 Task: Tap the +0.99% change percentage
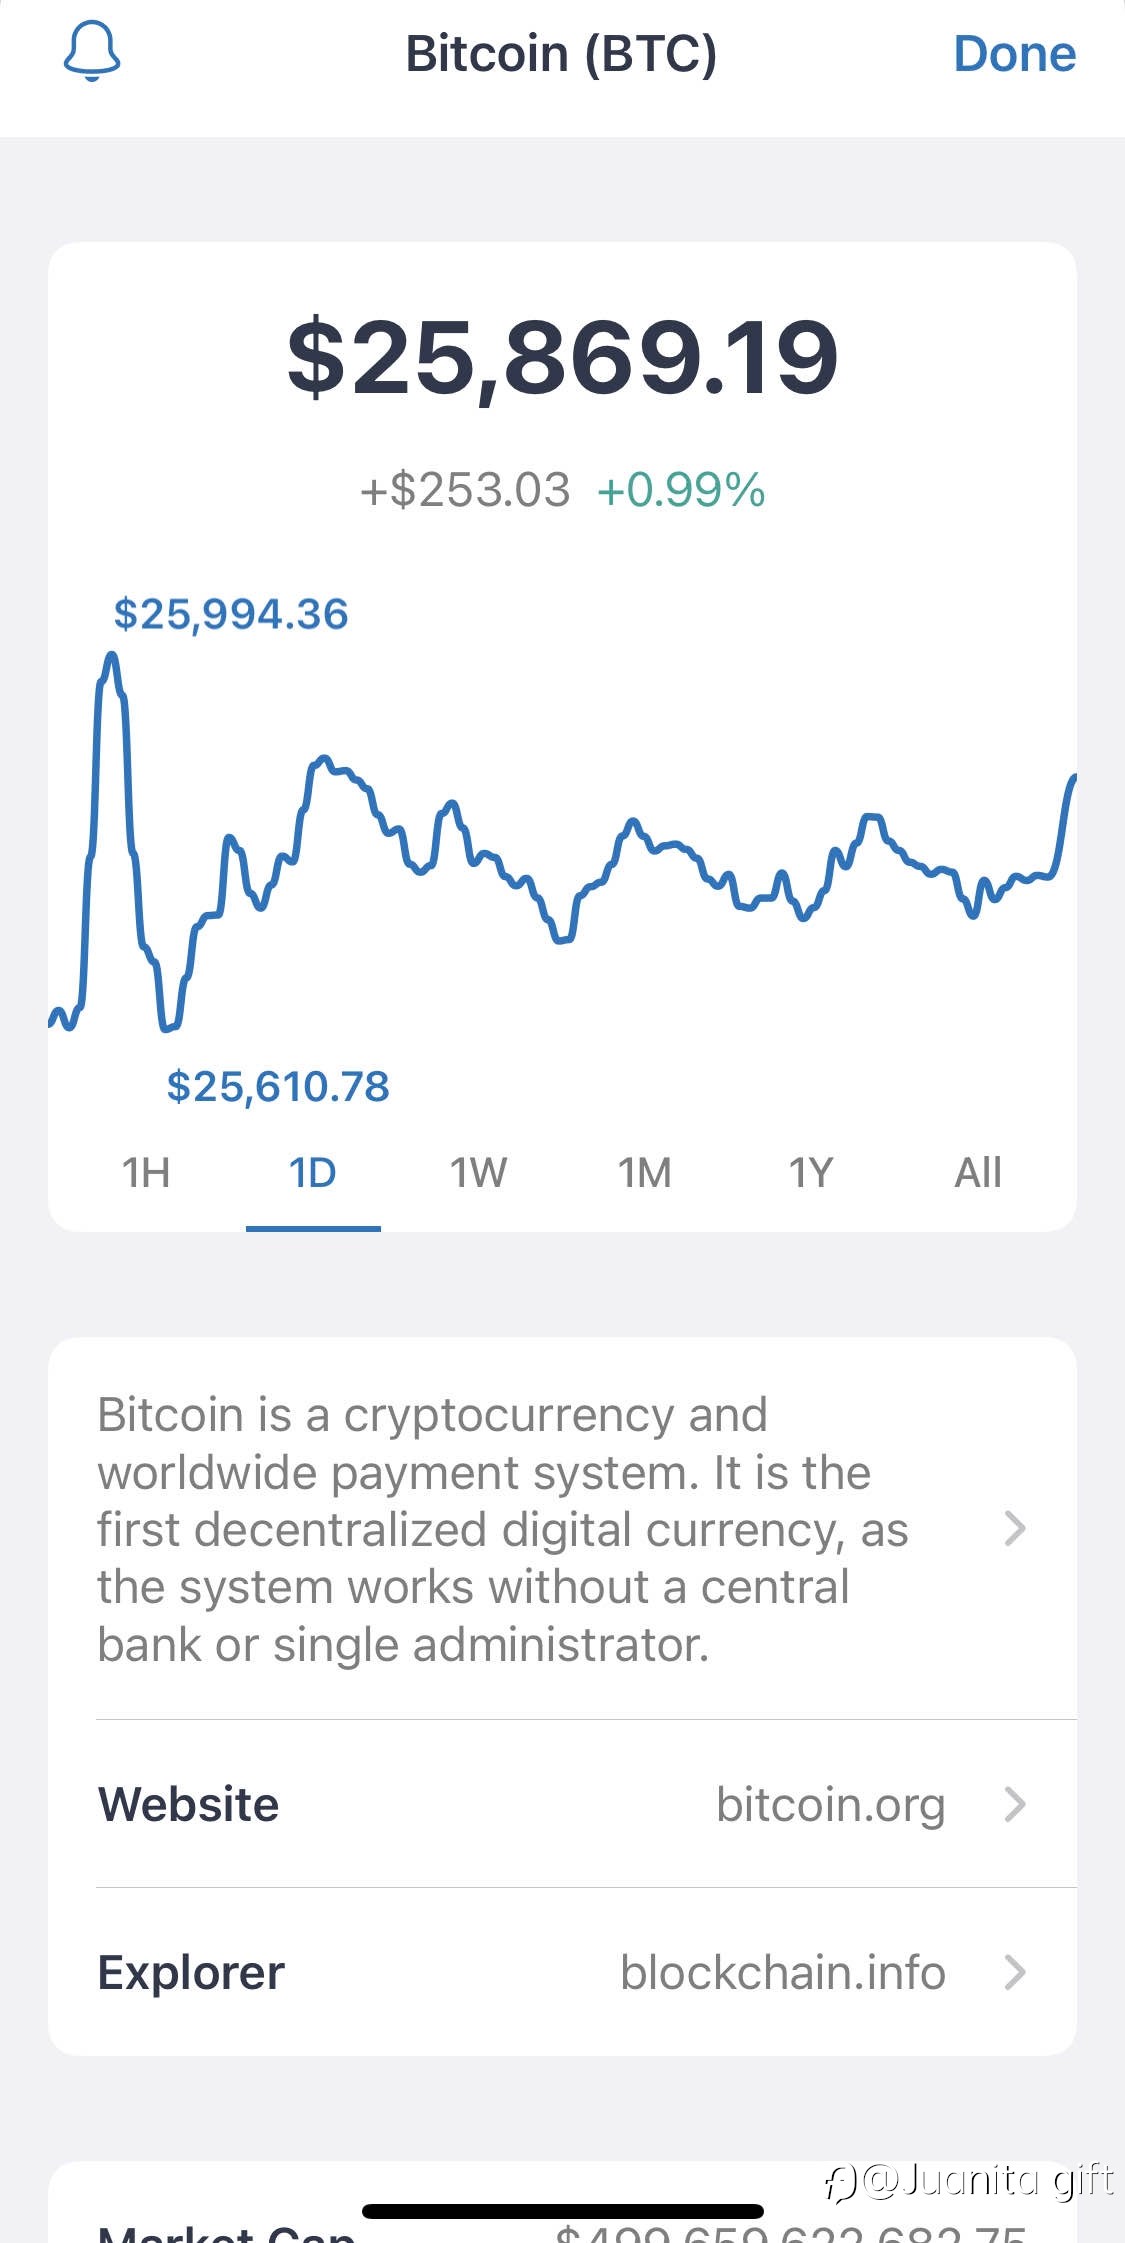click(681, 490)
